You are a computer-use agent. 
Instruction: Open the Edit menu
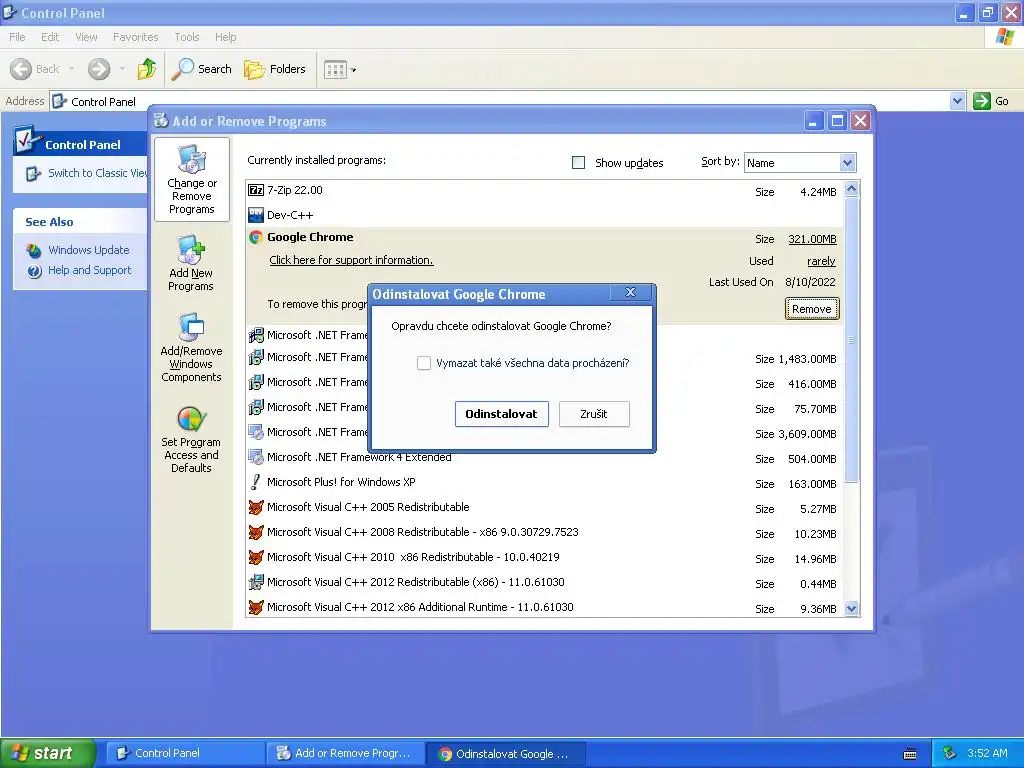click(50, 37)
